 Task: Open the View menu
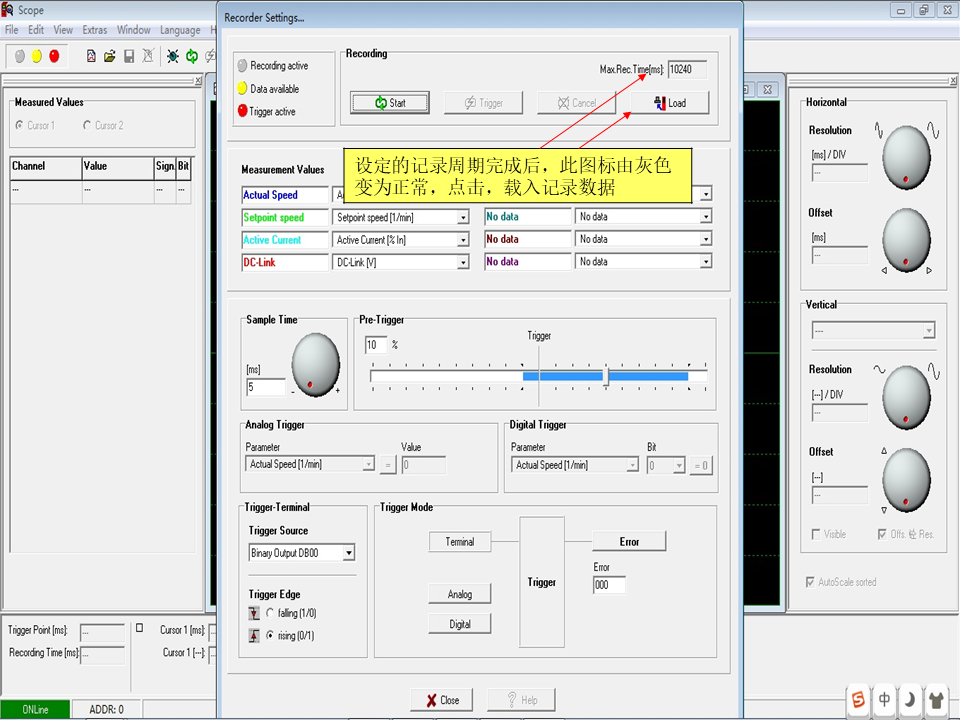(63, 30)
